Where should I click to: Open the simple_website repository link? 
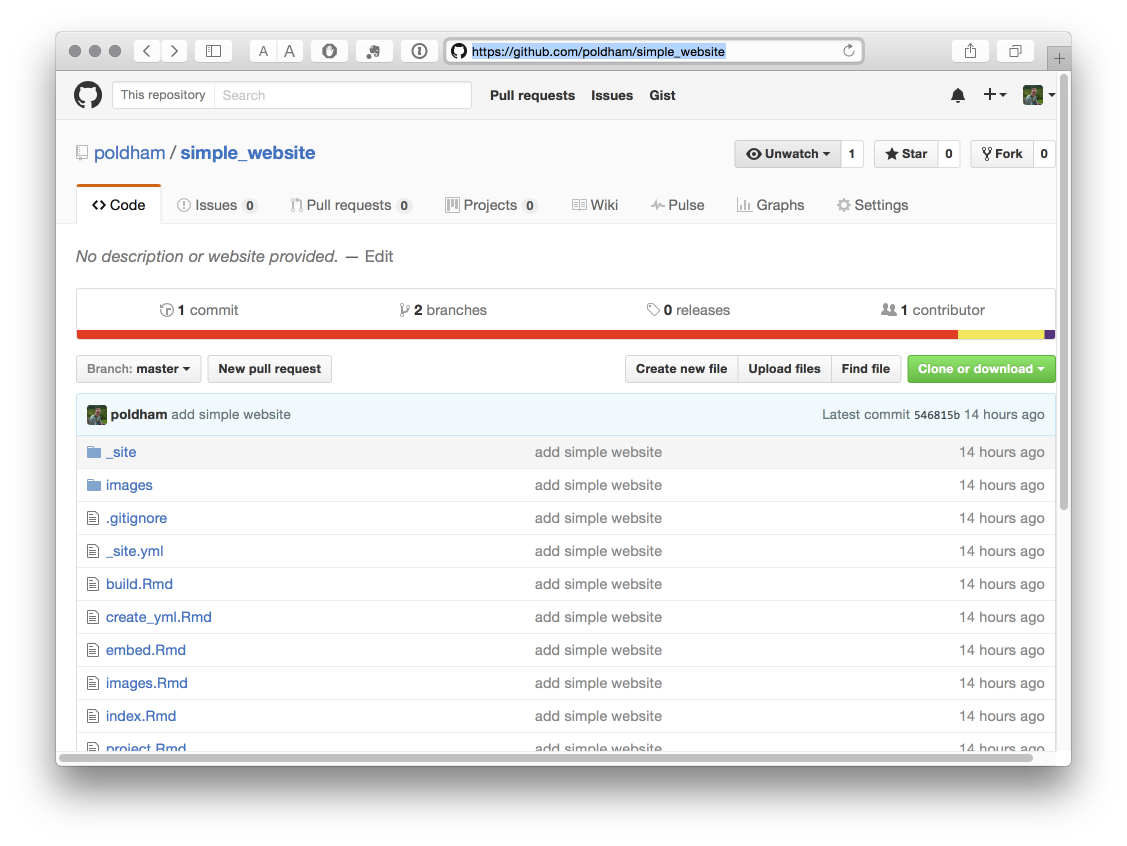click(247, 153)
